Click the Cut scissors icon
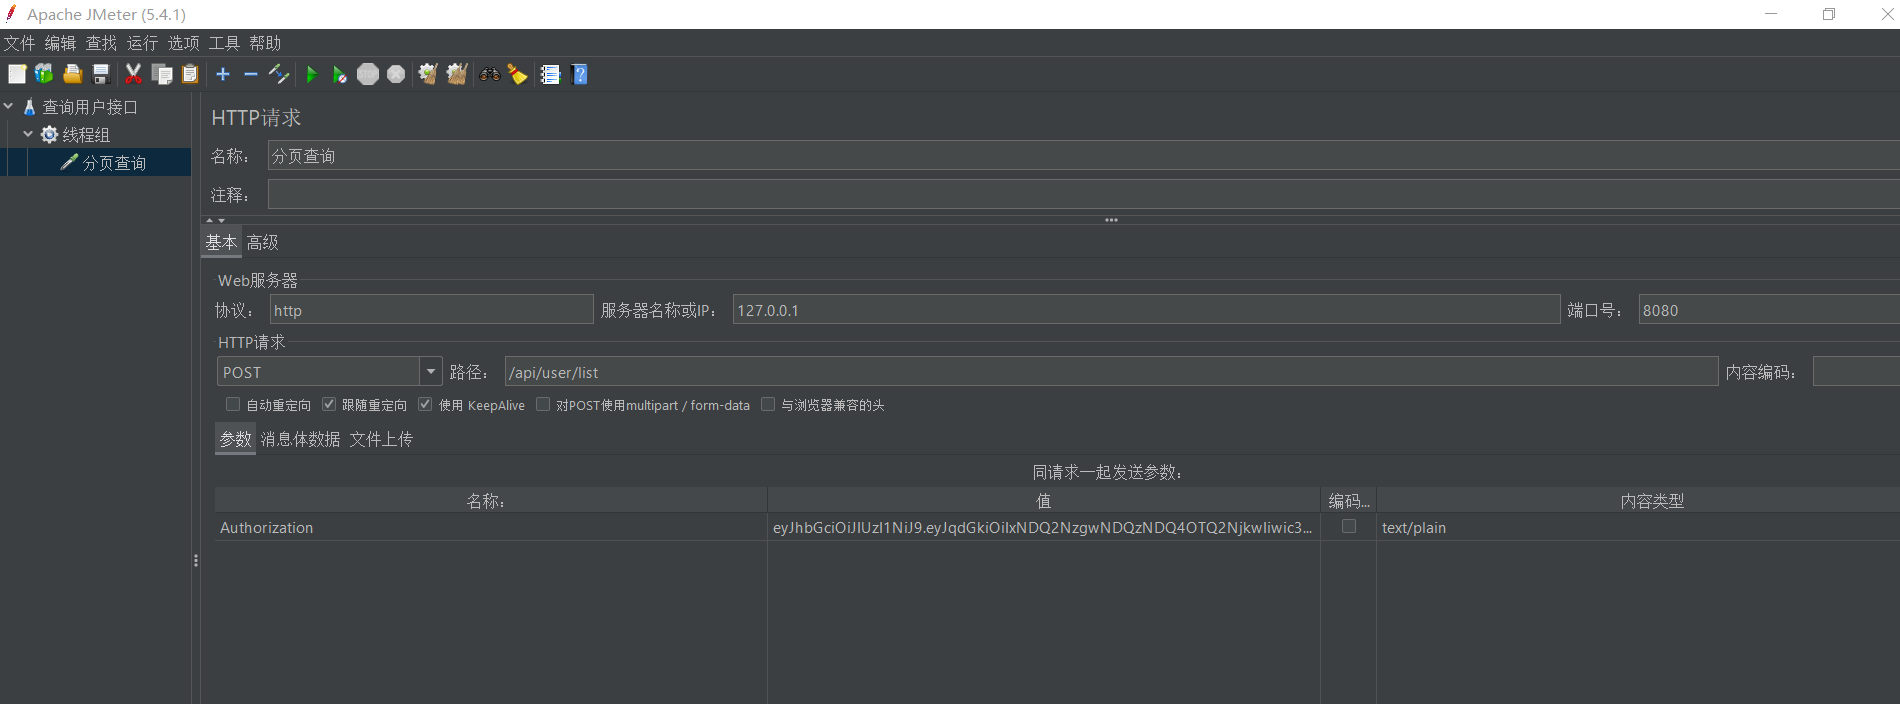This screenshot has width=1900, height=704. pyautogui.click(x=133, y=74)
